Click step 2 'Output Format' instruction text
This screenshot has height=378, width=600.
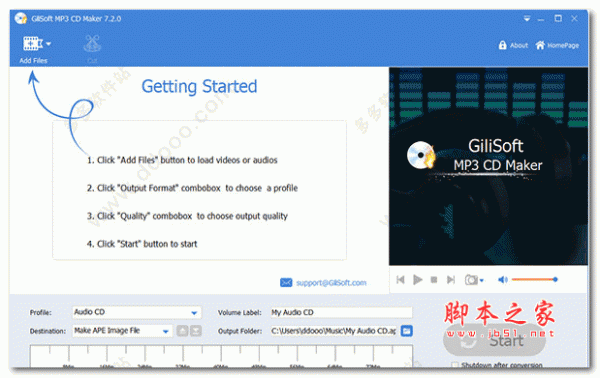point(192,188)
